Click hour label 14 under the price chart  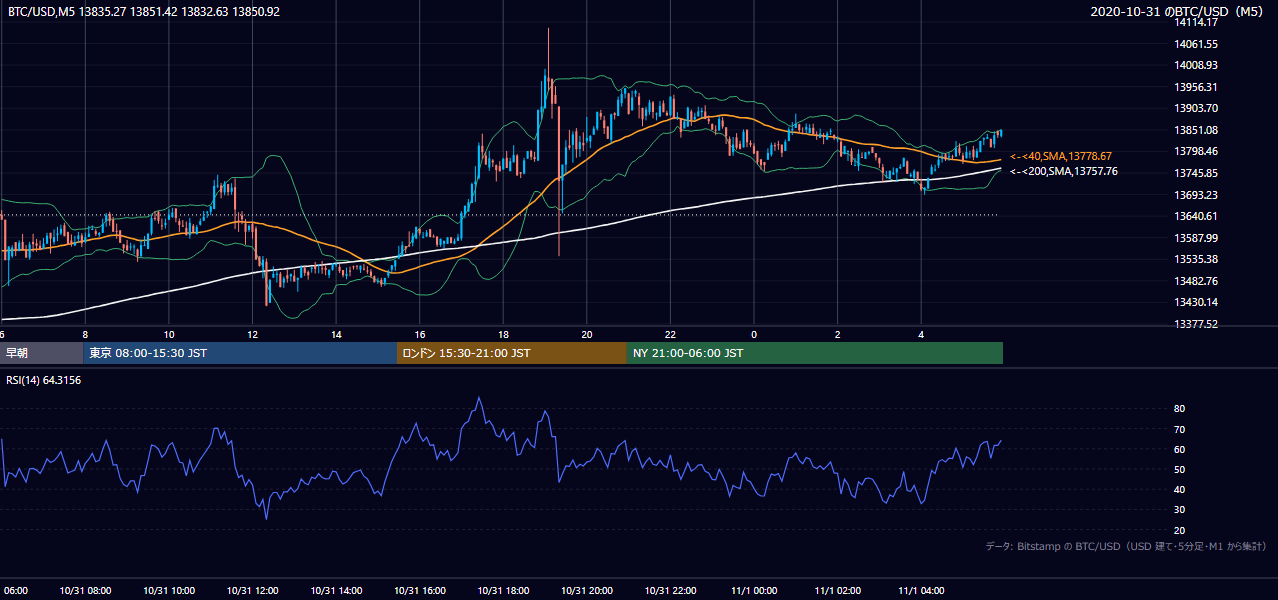click(336, 334)
